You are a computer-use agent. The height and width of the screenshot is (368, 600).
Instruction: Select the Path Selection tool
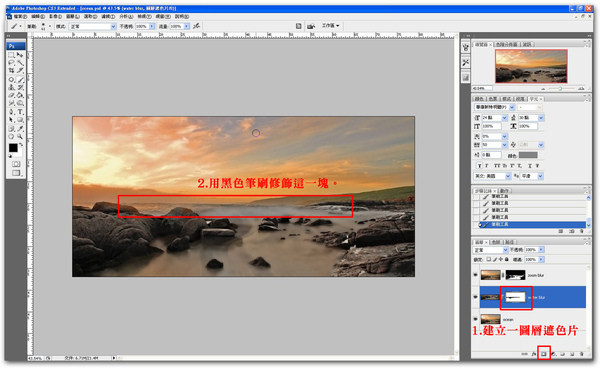click(x=11, y=120)
